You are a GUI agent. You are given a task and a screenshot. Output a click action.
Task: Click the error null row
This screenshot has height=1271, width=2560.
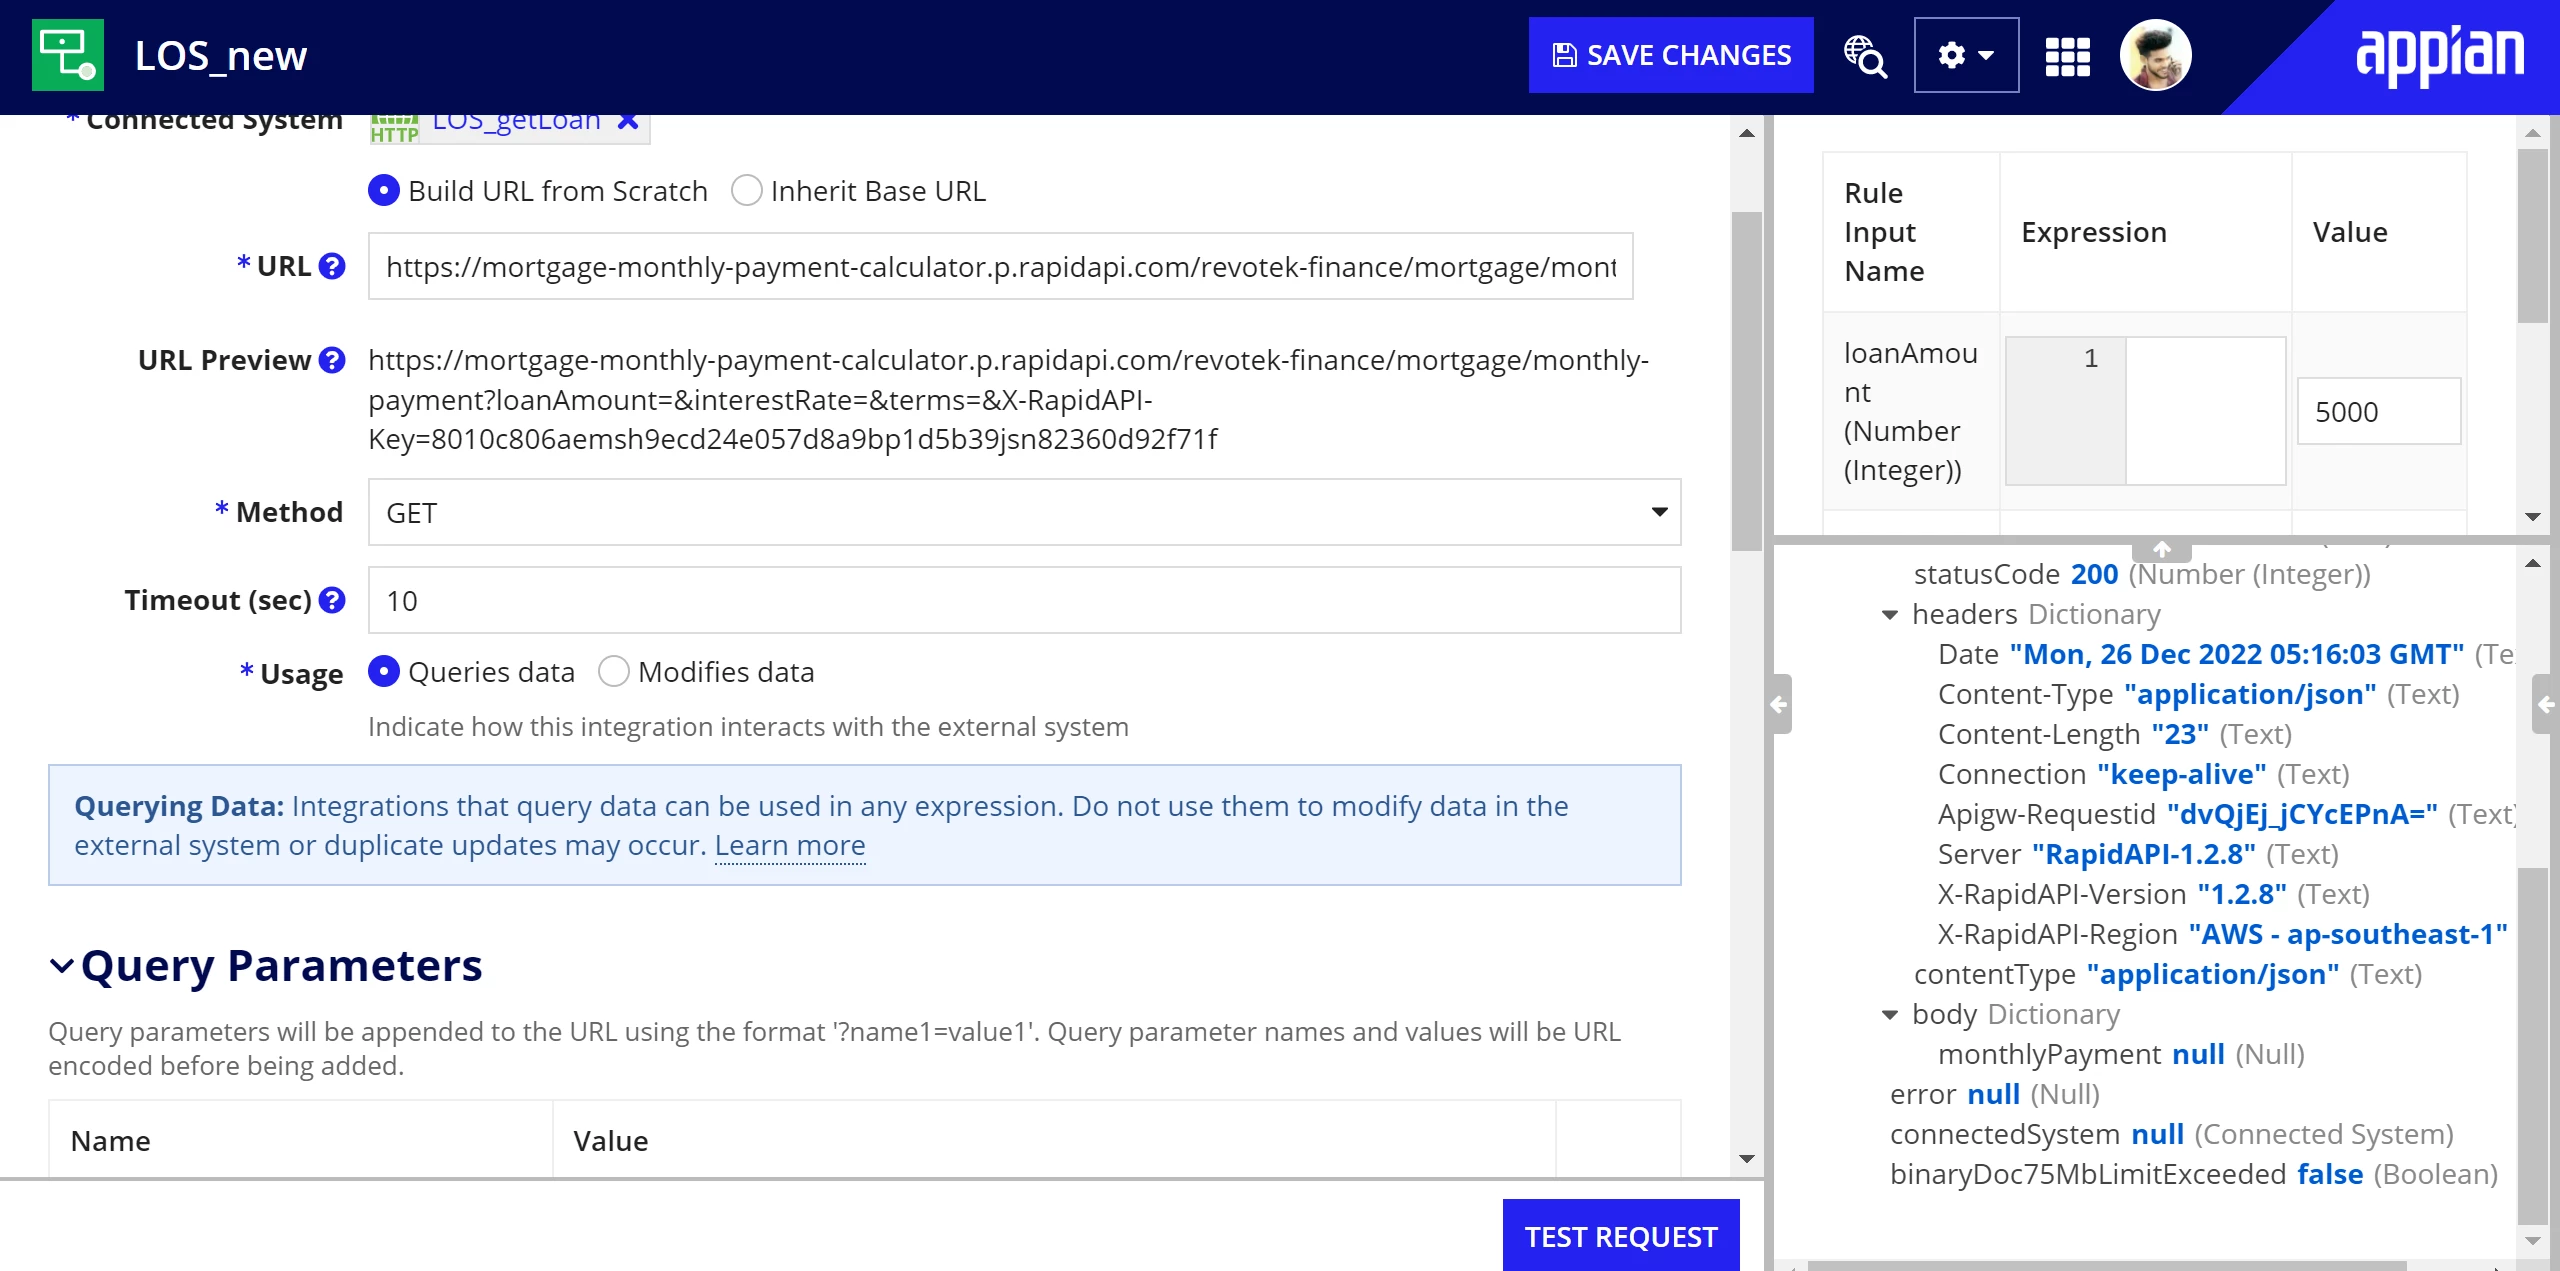tap(1995, 1094)
